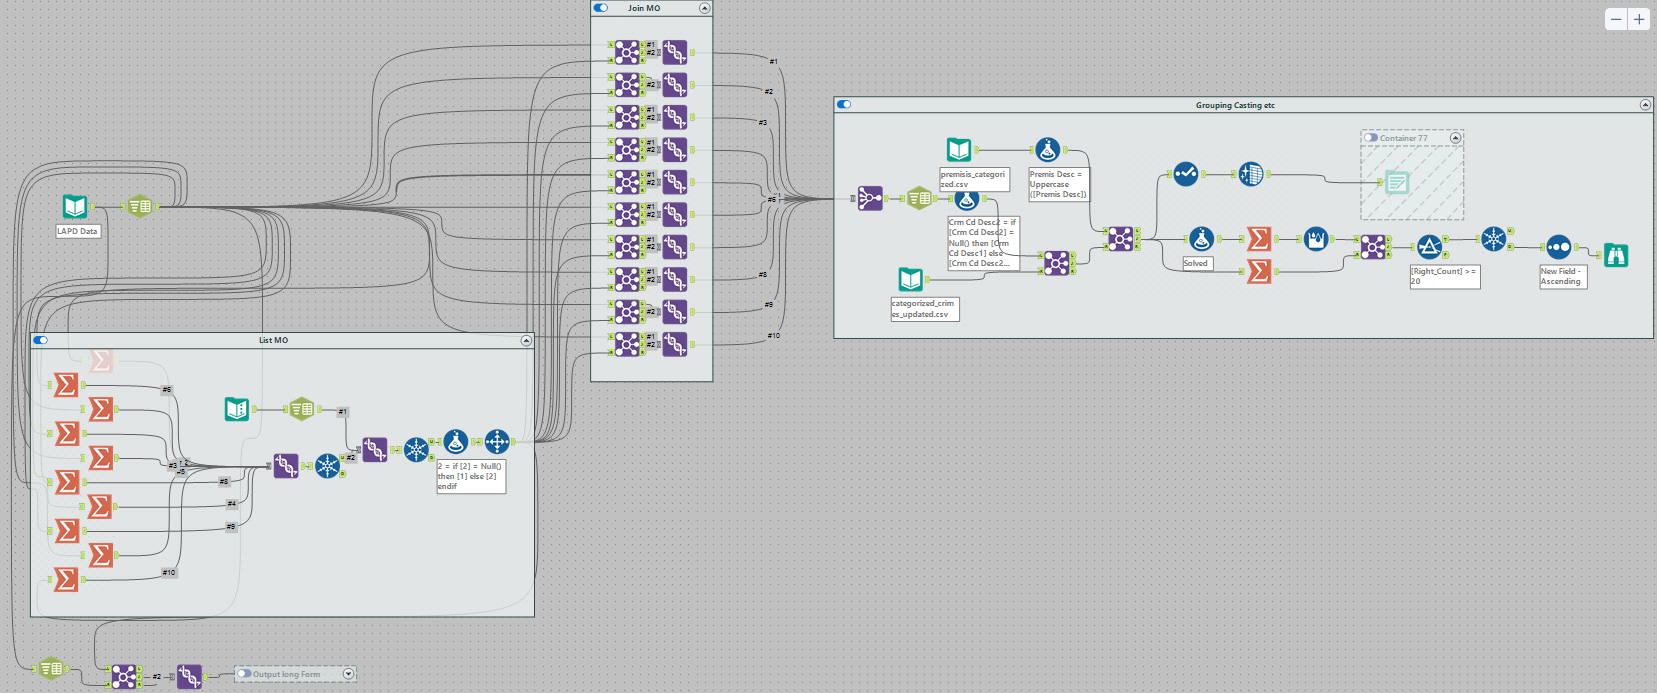Select the Text Input tool in List MO
The width and height of the screenshot is (1657, 693).
coord(237,409)
